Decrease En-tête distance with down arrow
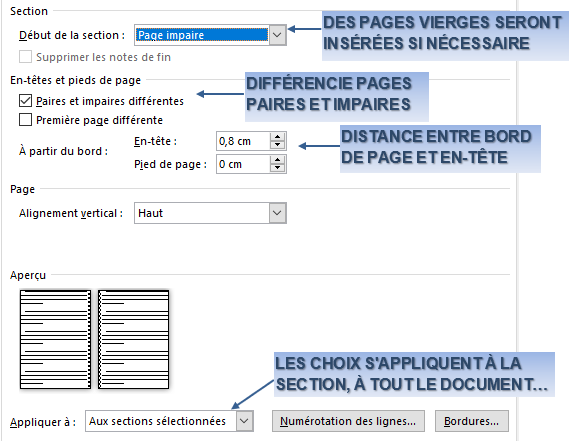The width and height of the screenshot is (573, 441). tap(278, 145)
